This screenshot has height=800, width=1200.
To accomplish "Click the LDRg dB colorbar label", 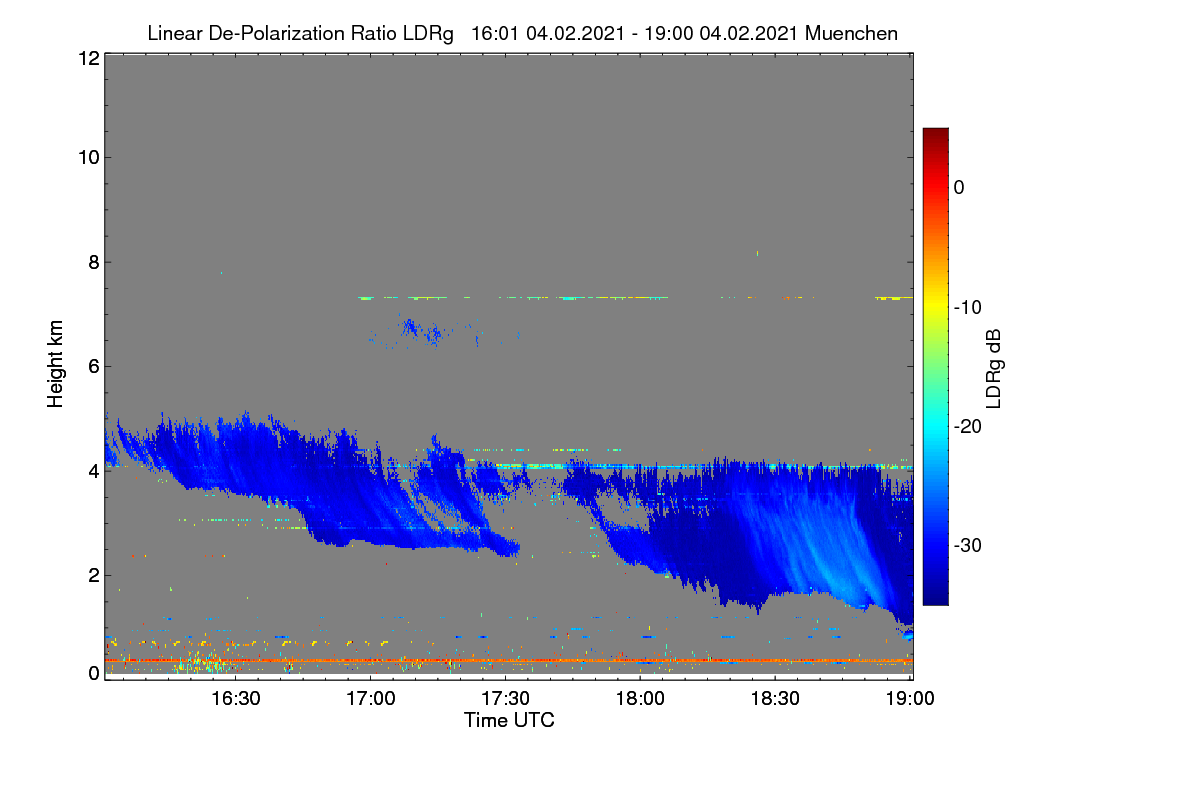I will [x=994, y=367].
